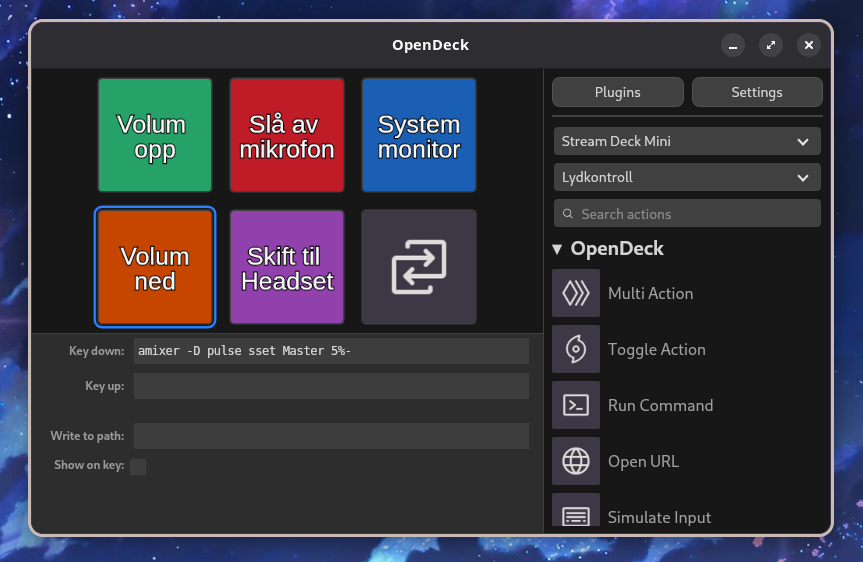Select the Simulate Input keyboard icon
The height and width of the screenshot is (562, 863).
[x=576, y=514]
